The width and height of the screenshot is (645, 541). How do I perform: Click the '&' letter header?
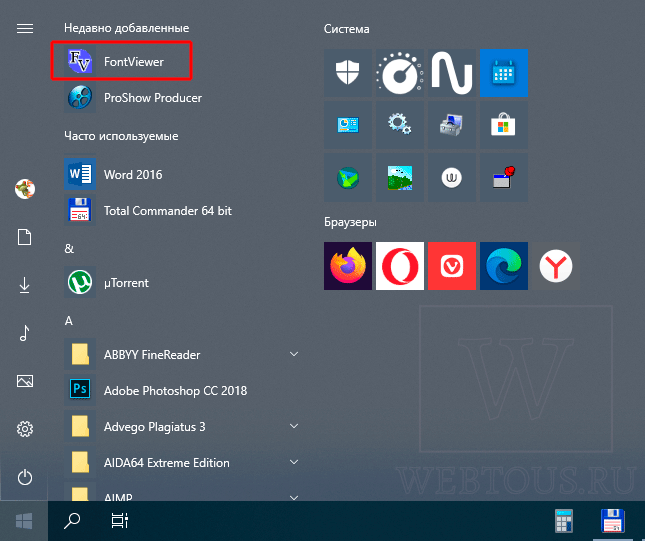click(x=69, y=248)
